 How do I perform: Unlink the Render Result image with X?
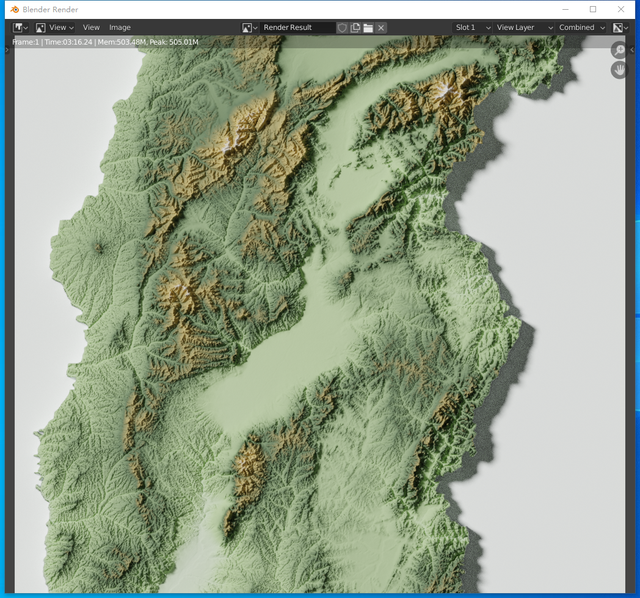(x=381, y=27)
